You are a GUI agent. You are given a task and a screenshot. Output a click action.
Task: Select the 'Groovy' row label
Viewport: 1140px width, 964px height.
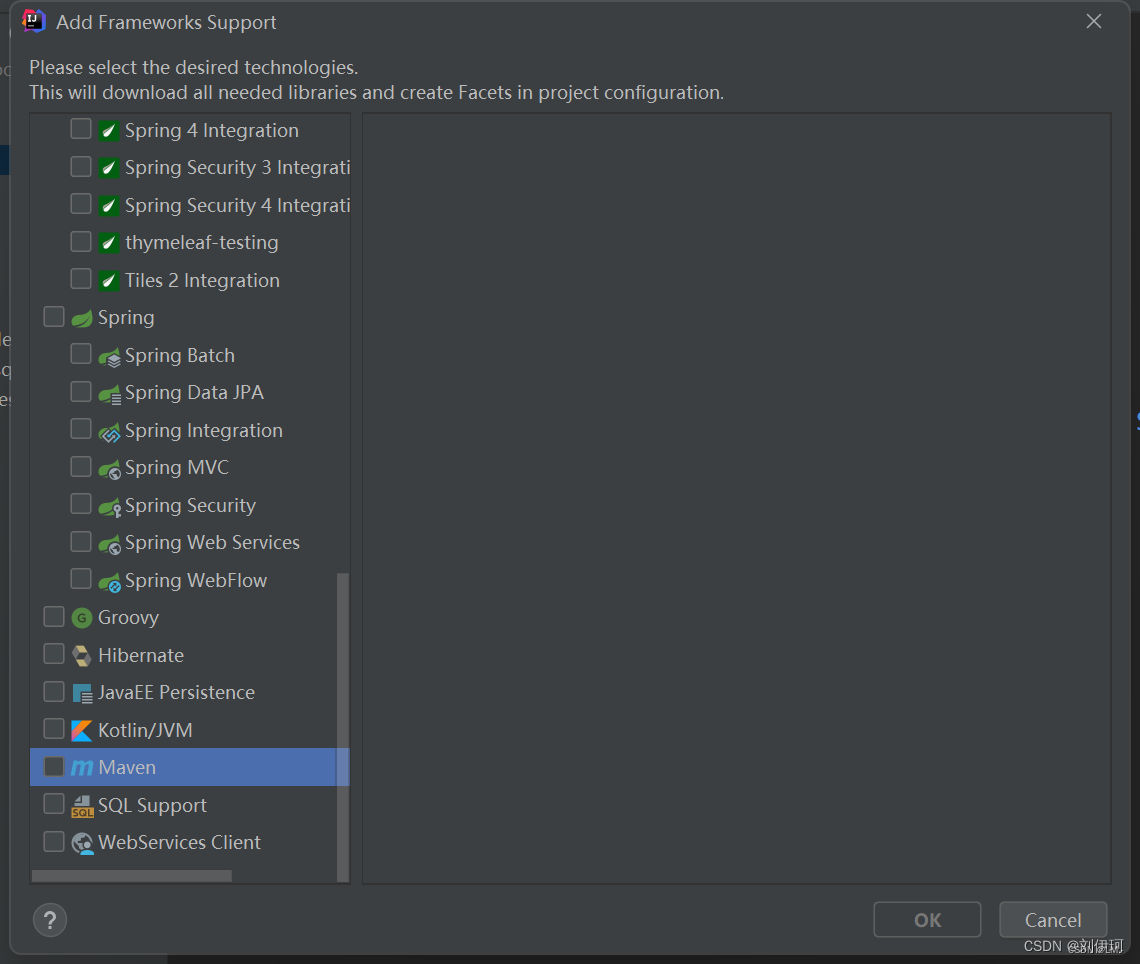129,618
